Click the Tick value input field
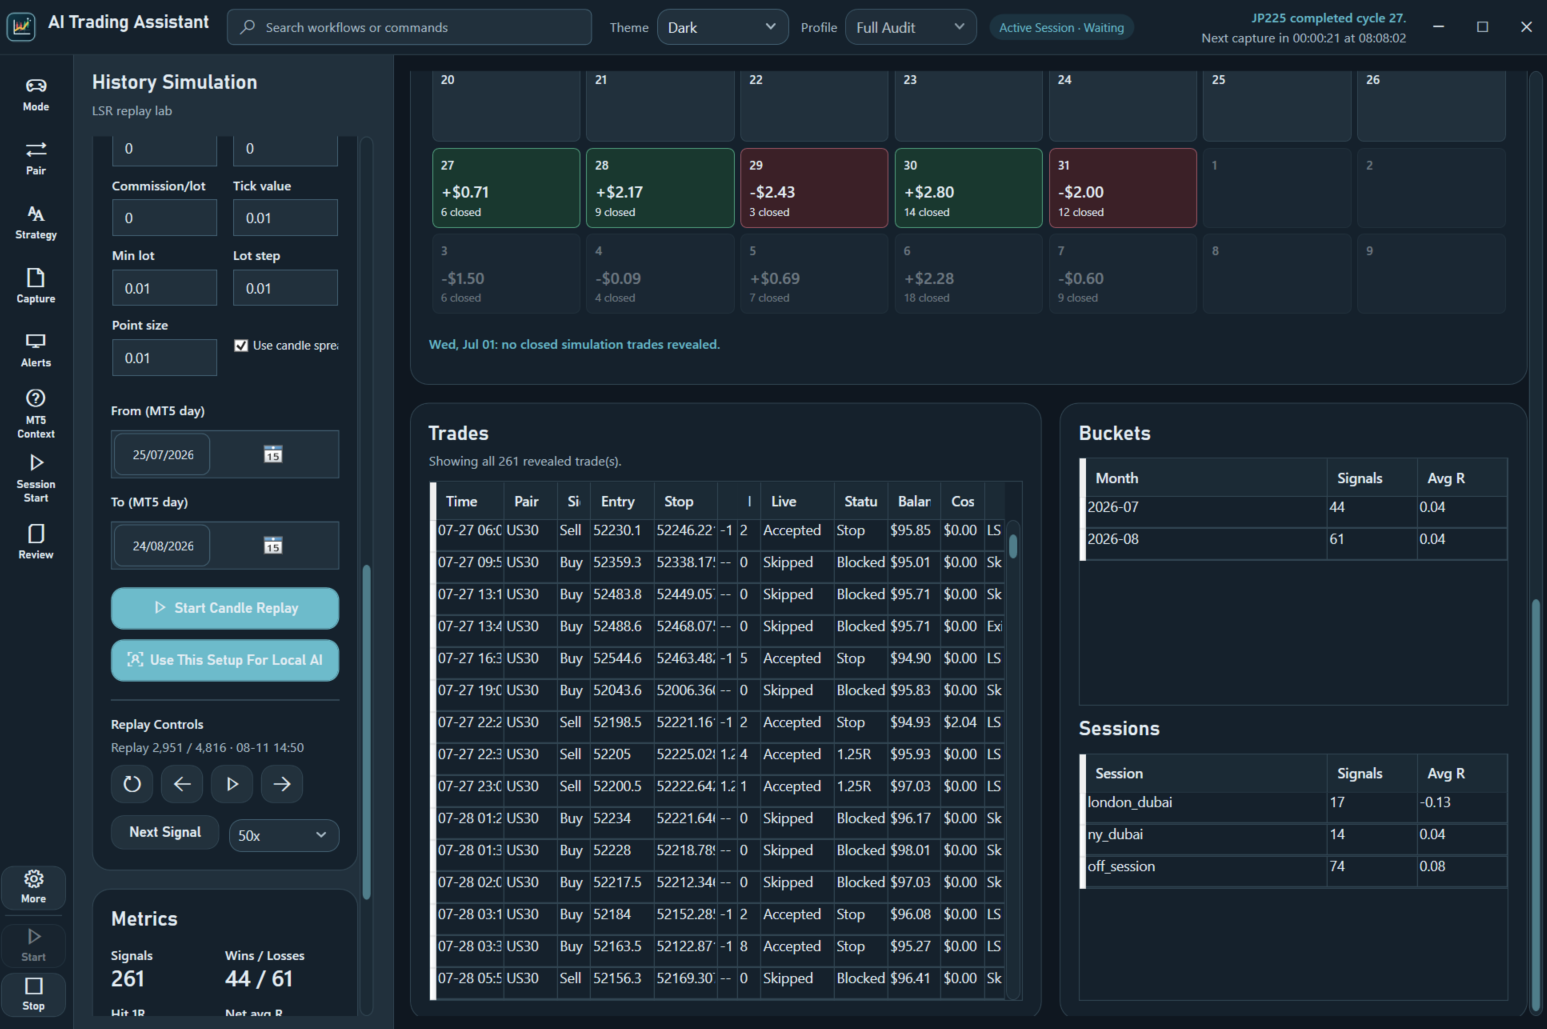This screenshot has height=1029, width=1547. point(285,218)
